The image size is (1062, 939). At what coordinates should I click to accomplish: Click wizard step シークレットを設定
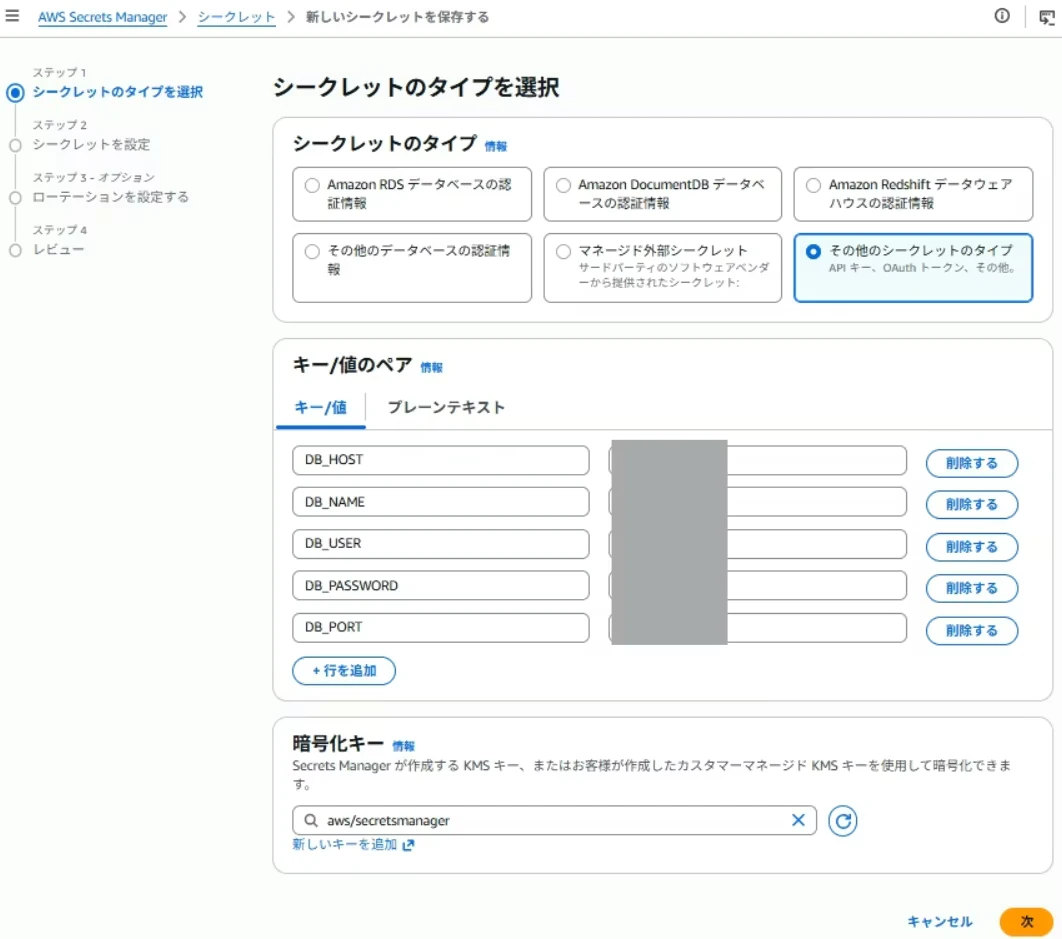pos(91,144)
